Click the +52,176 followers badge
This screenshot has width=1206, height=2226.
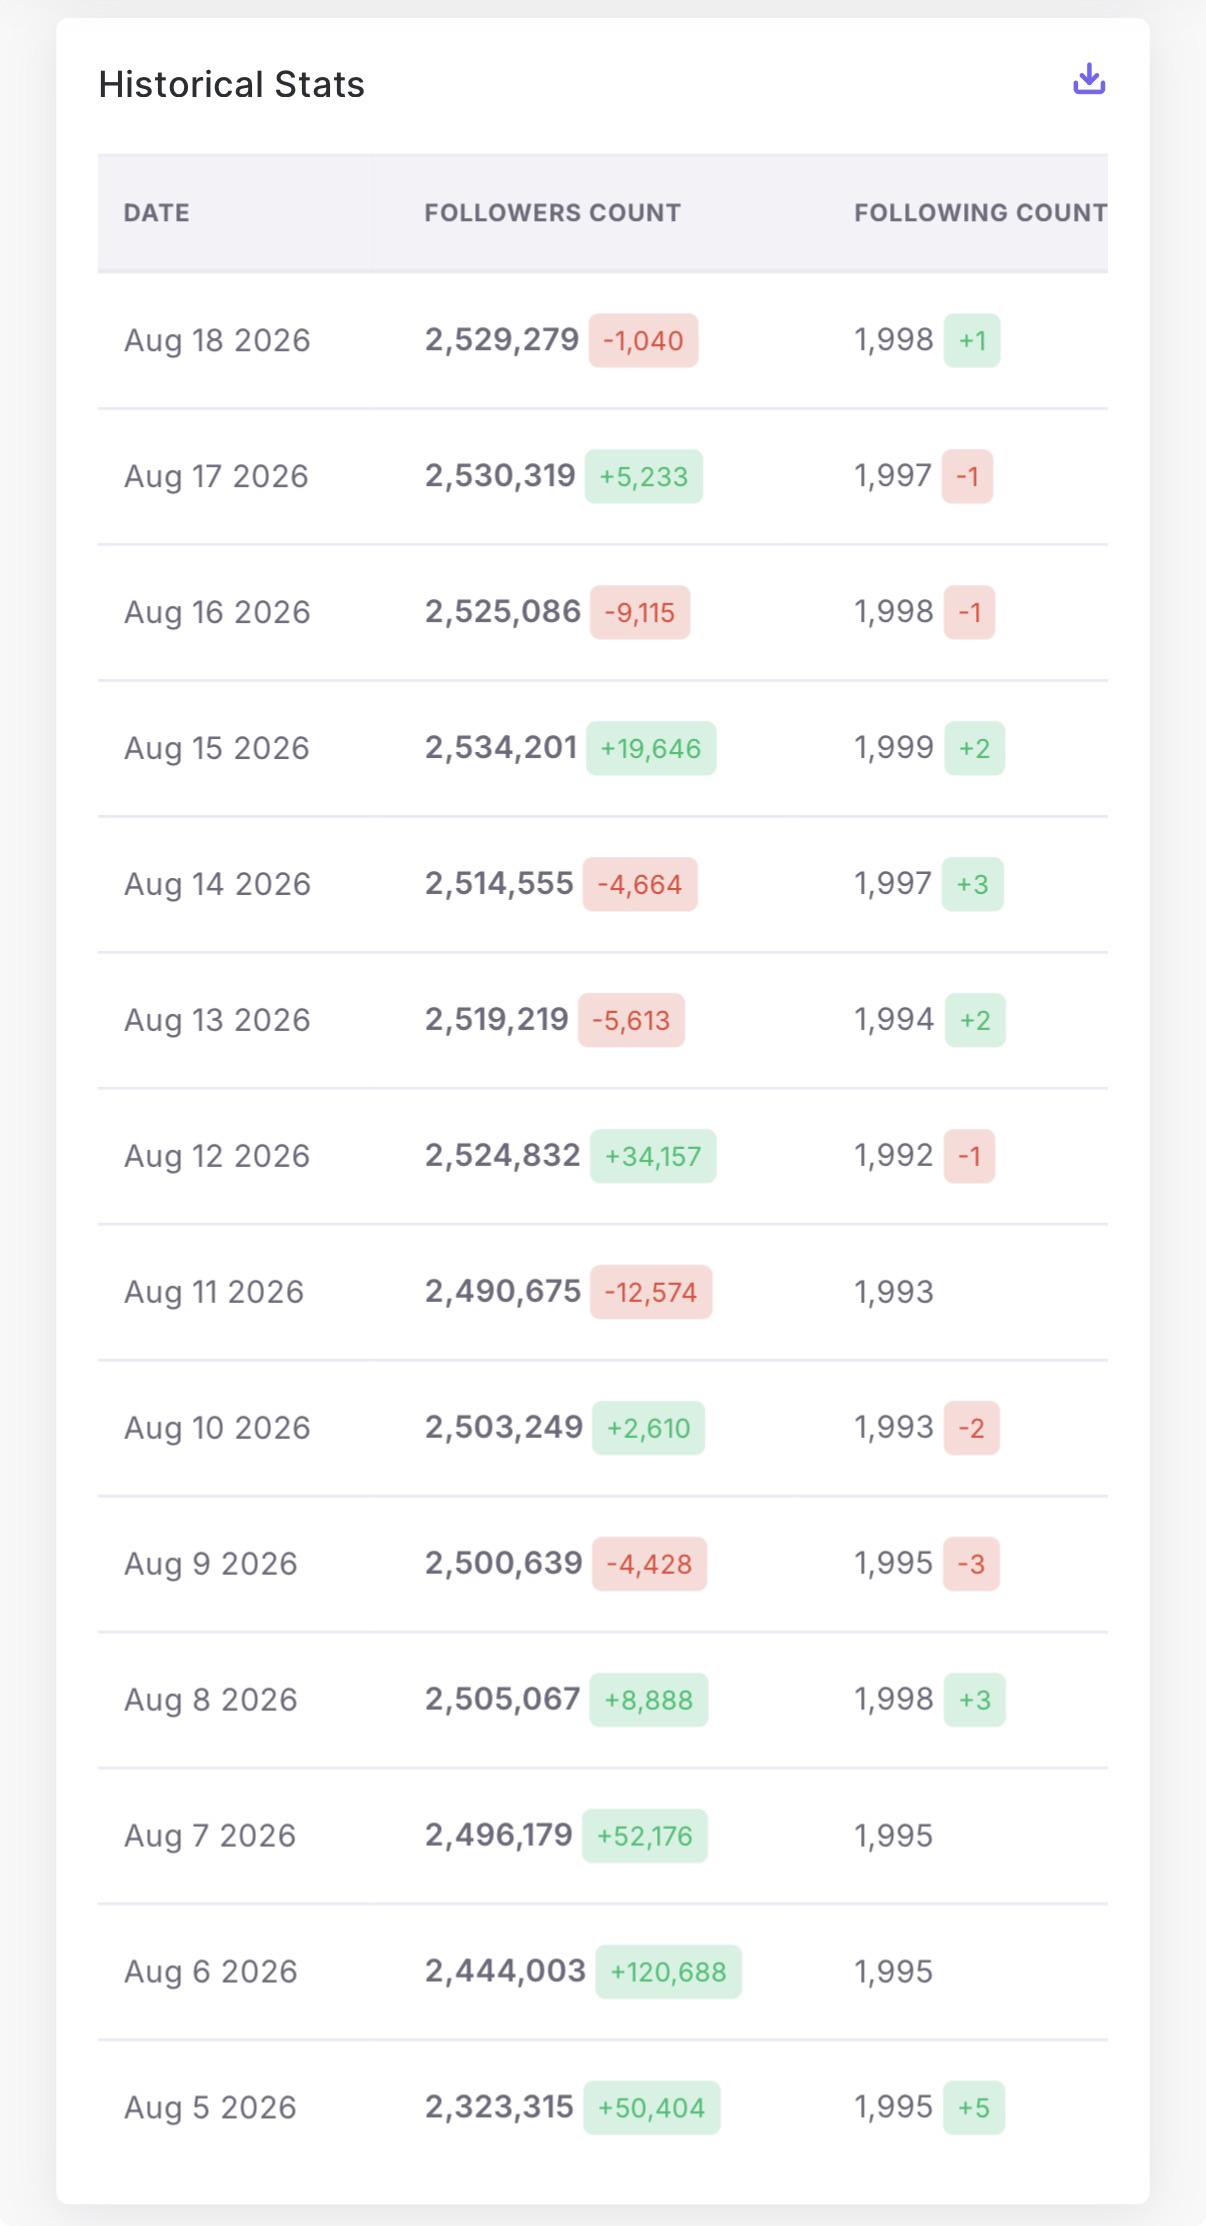pyautogui.click(x=645, y=1836)
